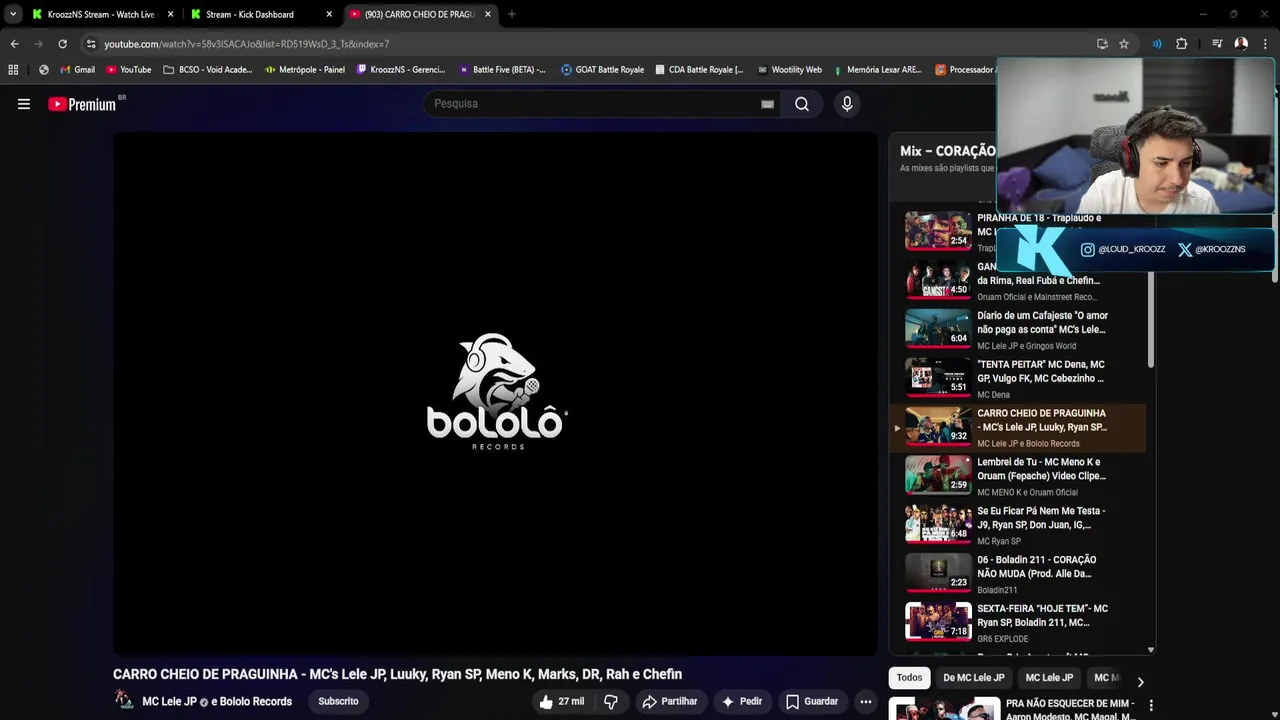The height and width of the screenshot is (720, 1280).
Task: Share the video via Partilhar
Action: point(670,702)
